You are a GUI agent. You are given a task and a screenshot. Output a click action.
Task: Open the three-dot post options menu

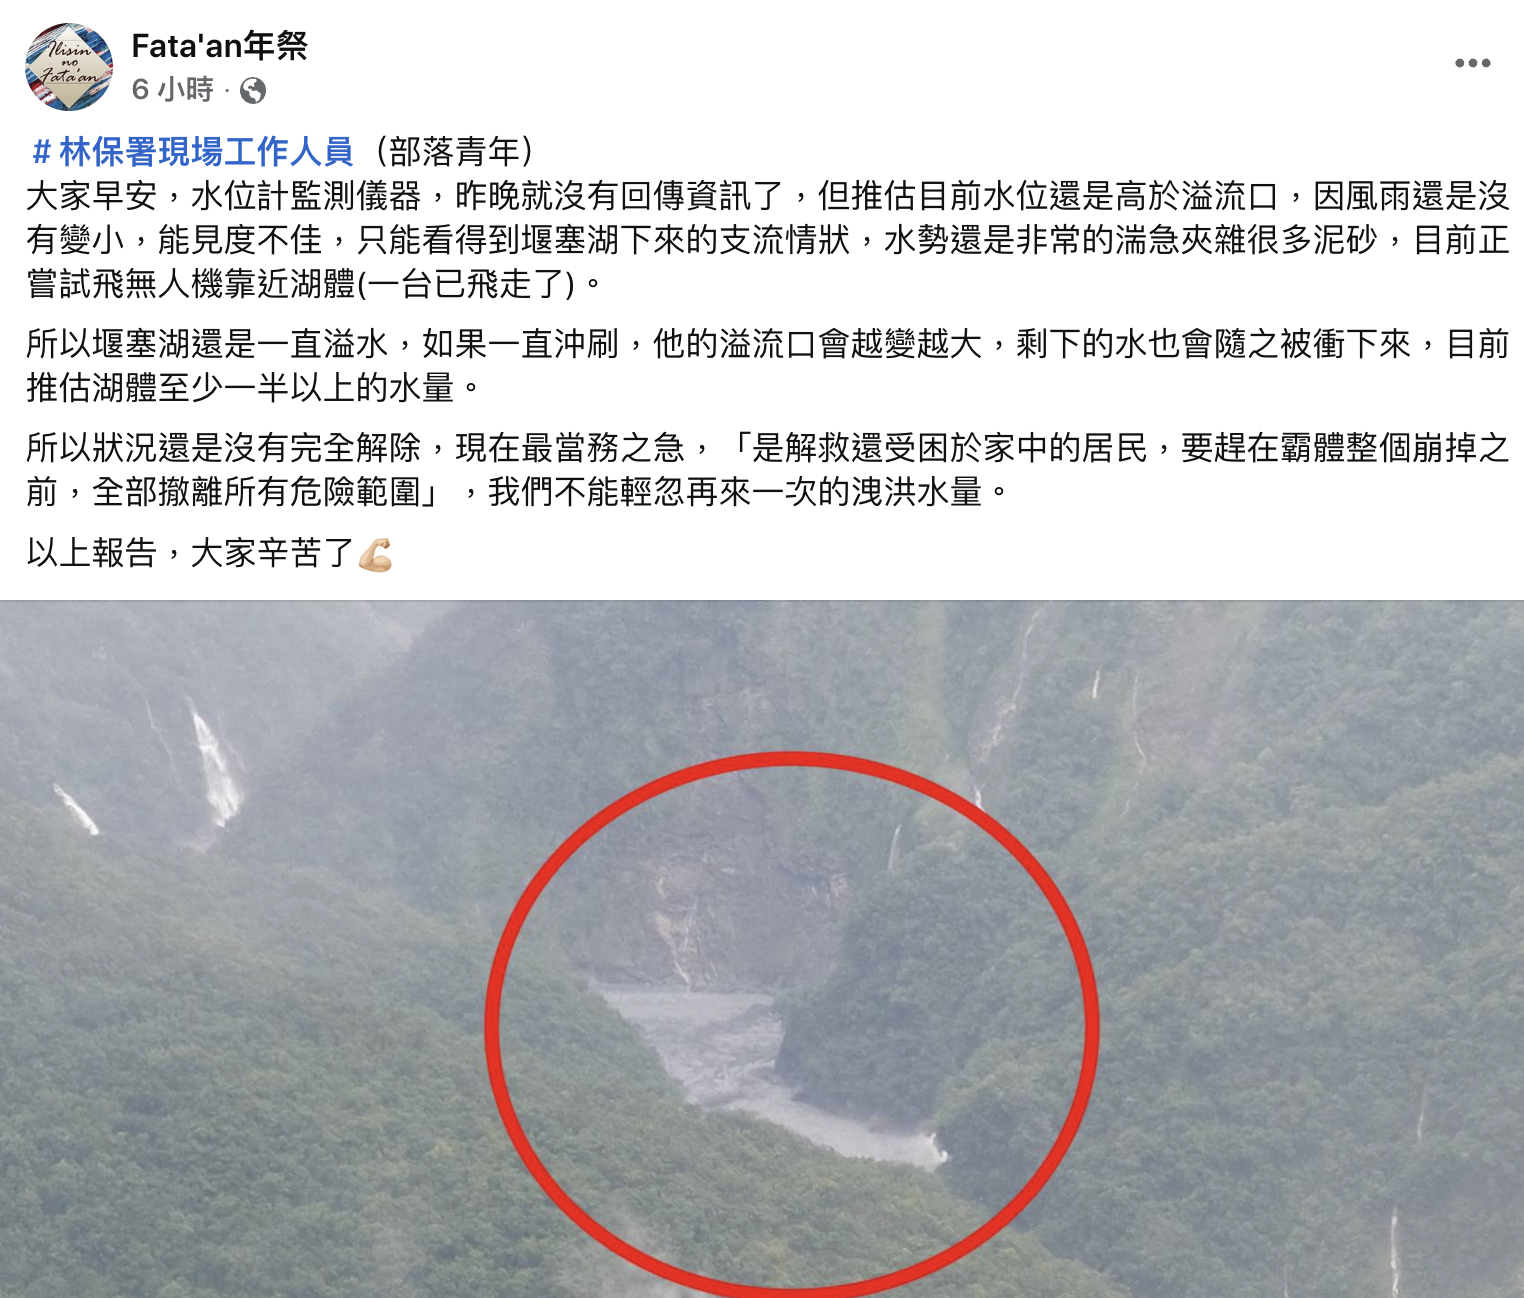tap(1472, 63)
